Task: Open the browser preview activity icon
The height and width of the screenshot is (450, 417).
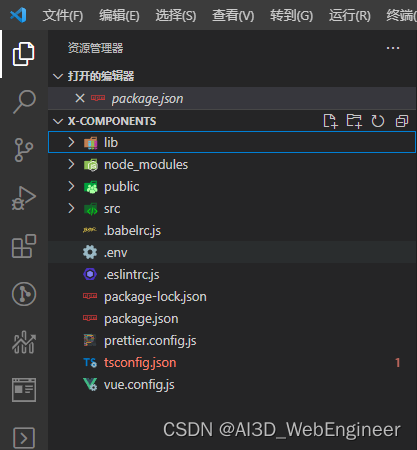Action: (x=24, y=390)
